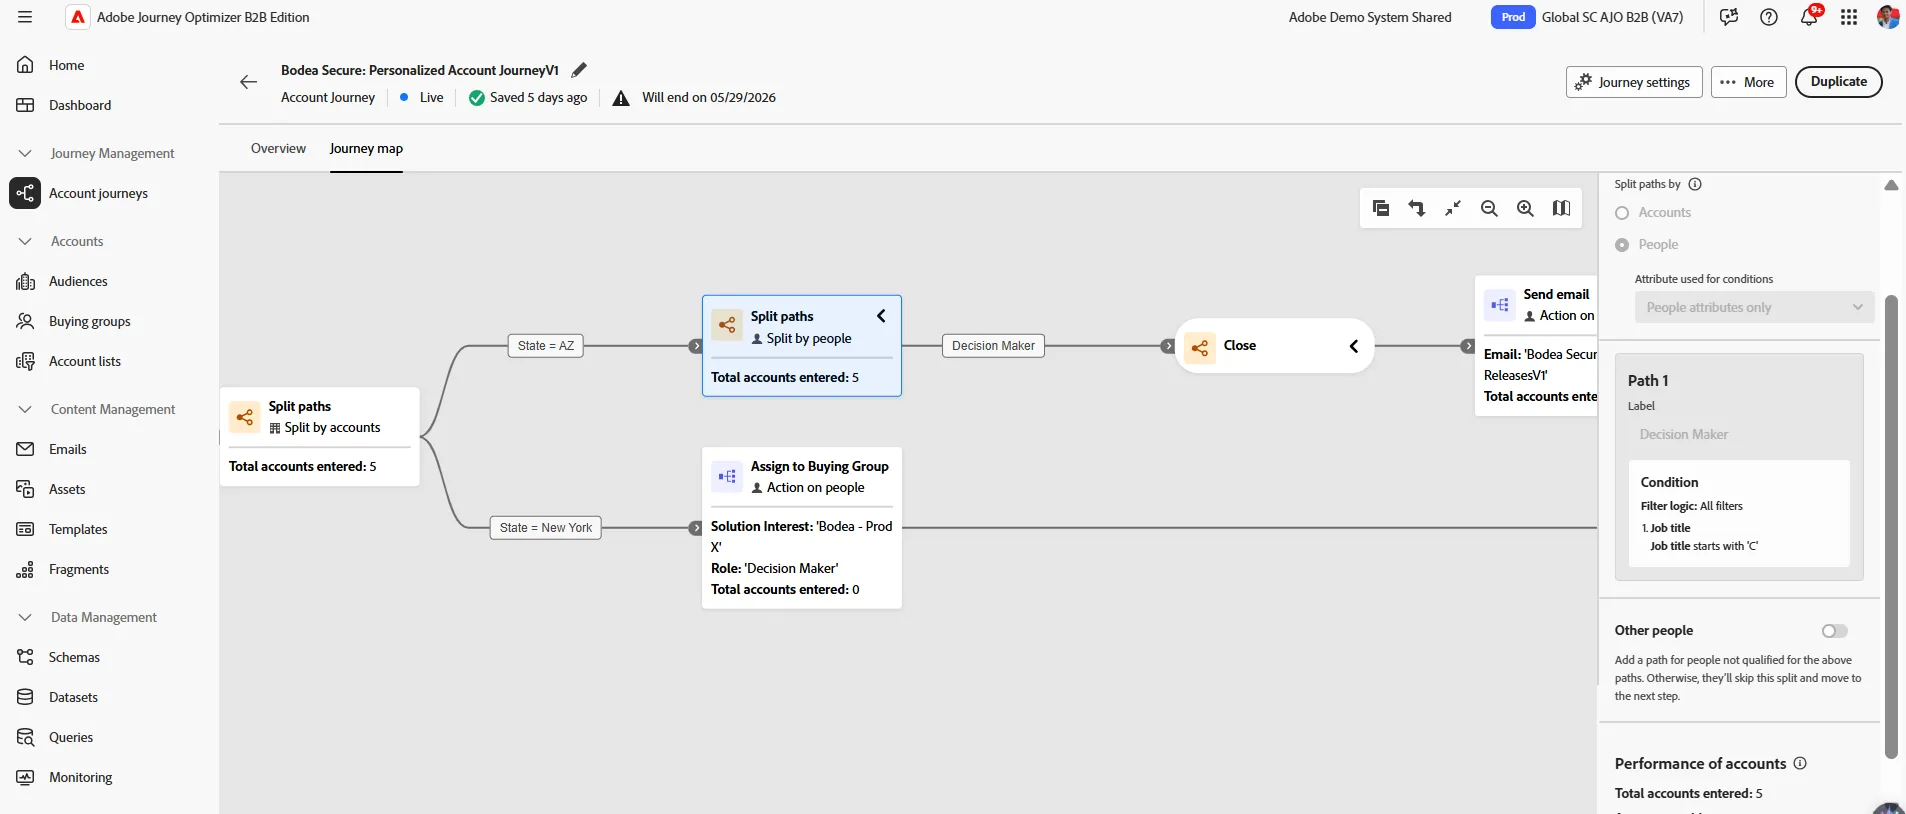Screen dimensions: 1906x814
Task: Click the right panel vertical scrollbar
Action: click(x=1890, y=527)
